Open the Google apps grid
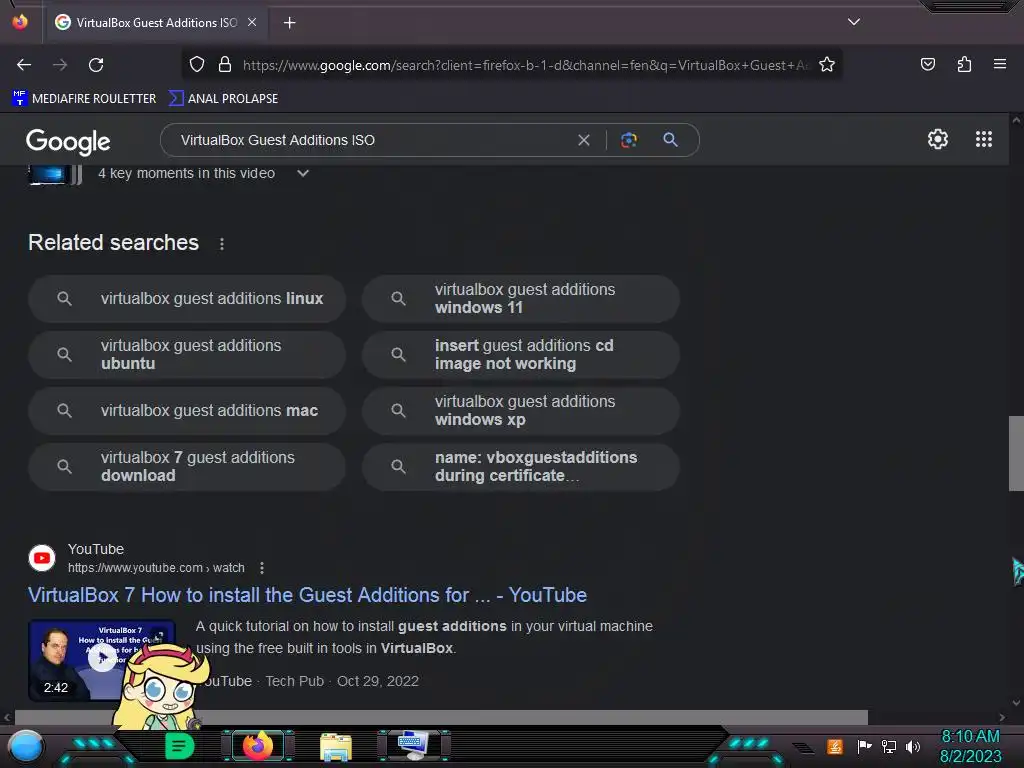 tap(984, 139)
